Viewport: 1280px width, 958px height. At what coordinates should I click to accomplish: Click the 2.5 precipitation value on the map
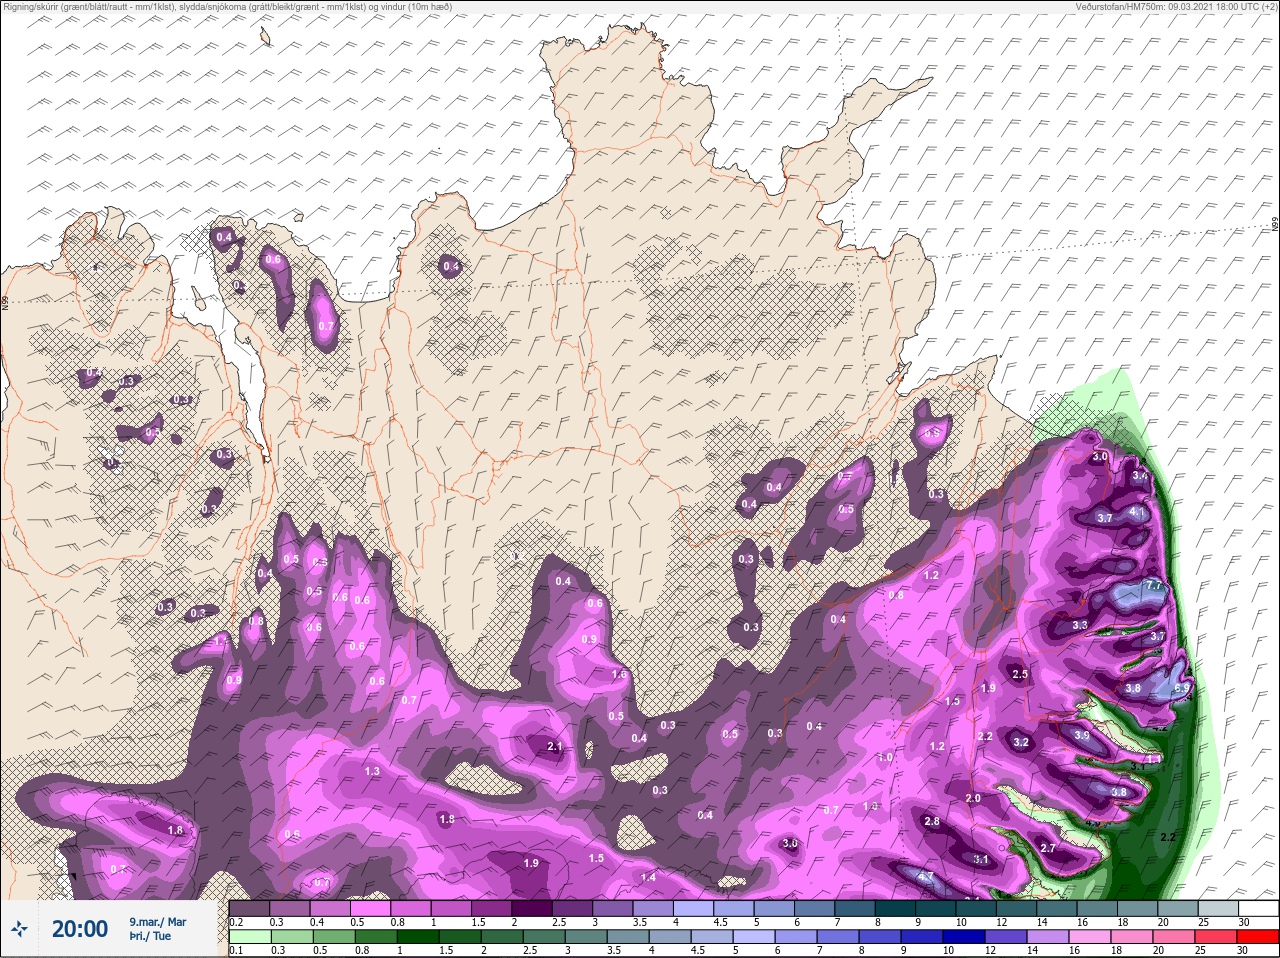[x=1020, y=675]
